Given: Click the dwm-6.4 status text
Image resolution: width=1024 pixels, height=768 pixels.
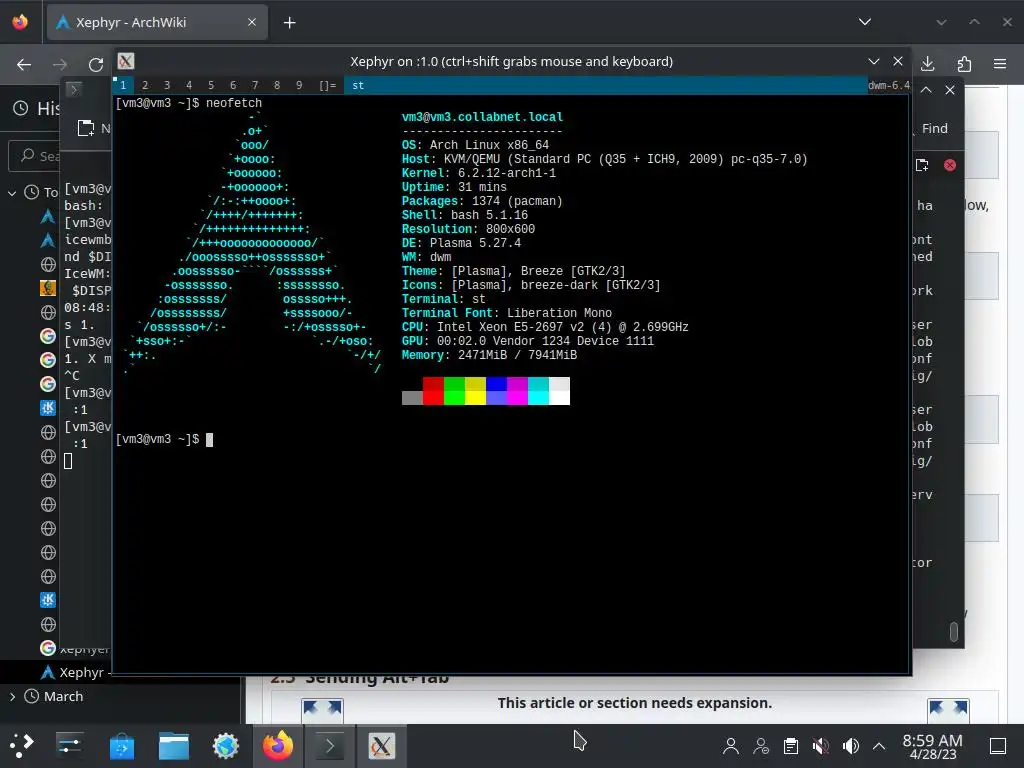Looking at the screenshot, I should (889, 85).
